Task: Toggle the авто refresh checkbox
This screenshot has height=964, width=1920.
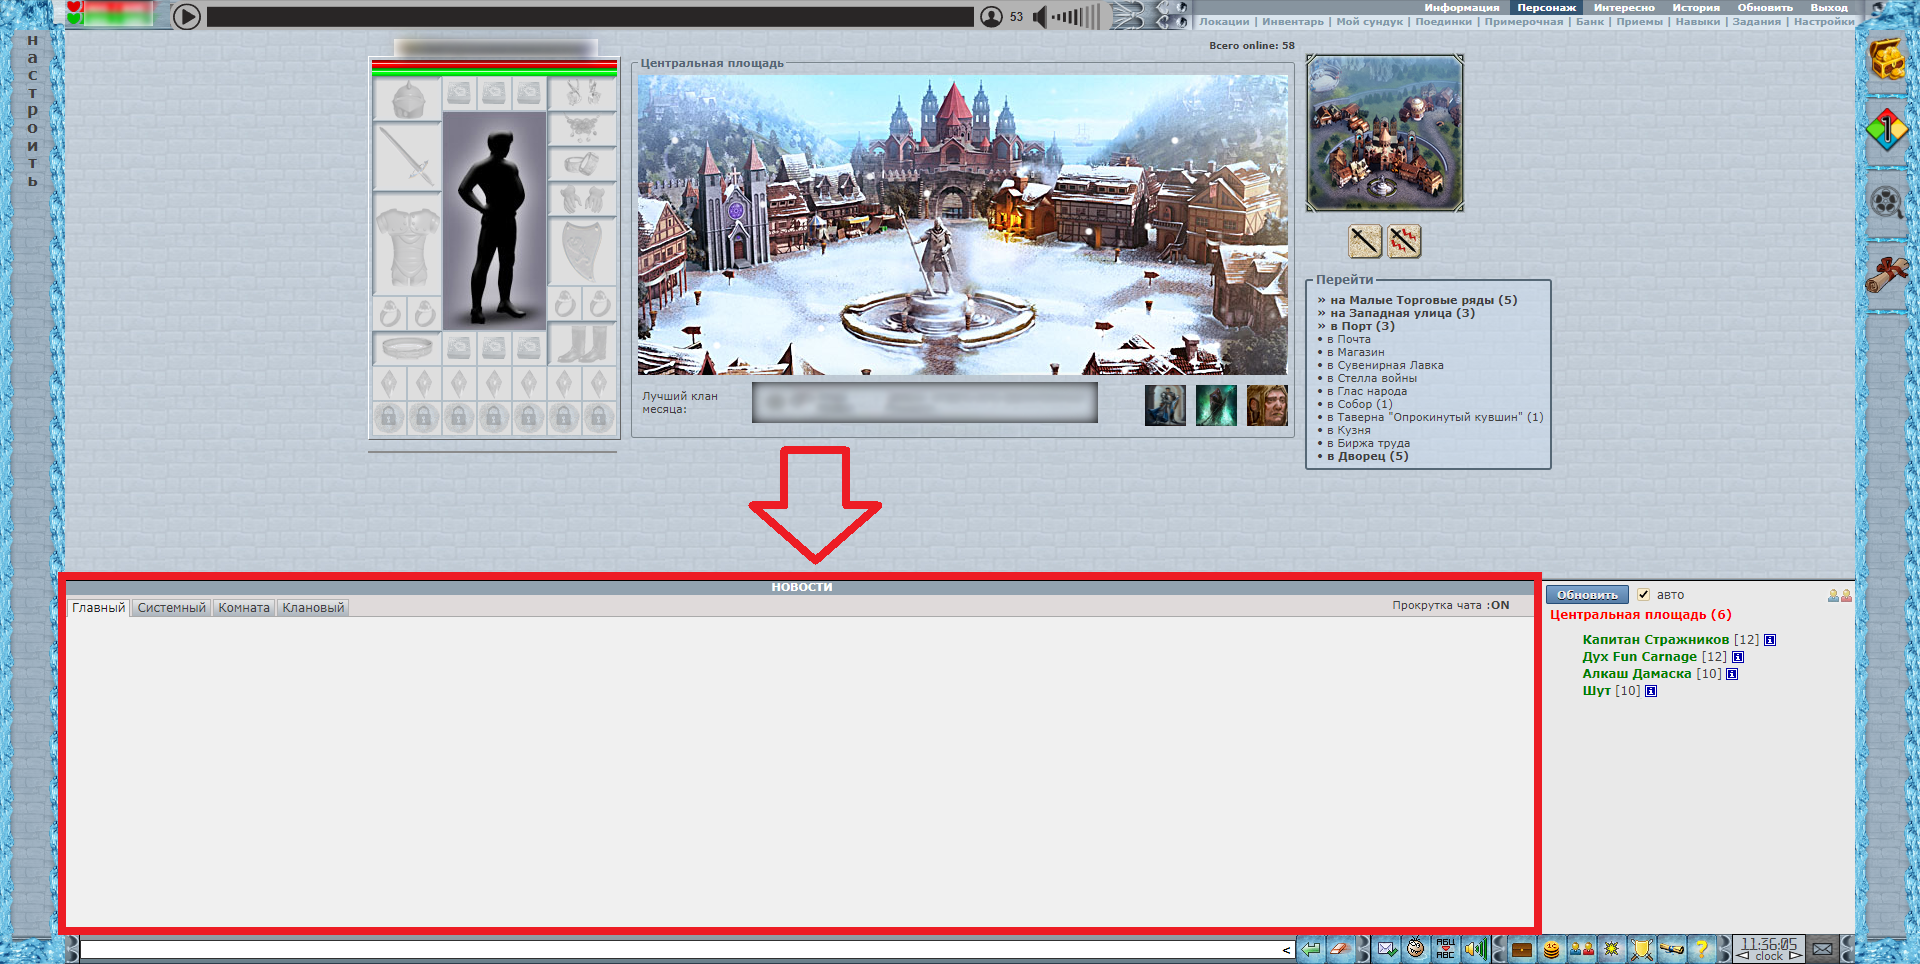Action: (x=1643, y=594)
